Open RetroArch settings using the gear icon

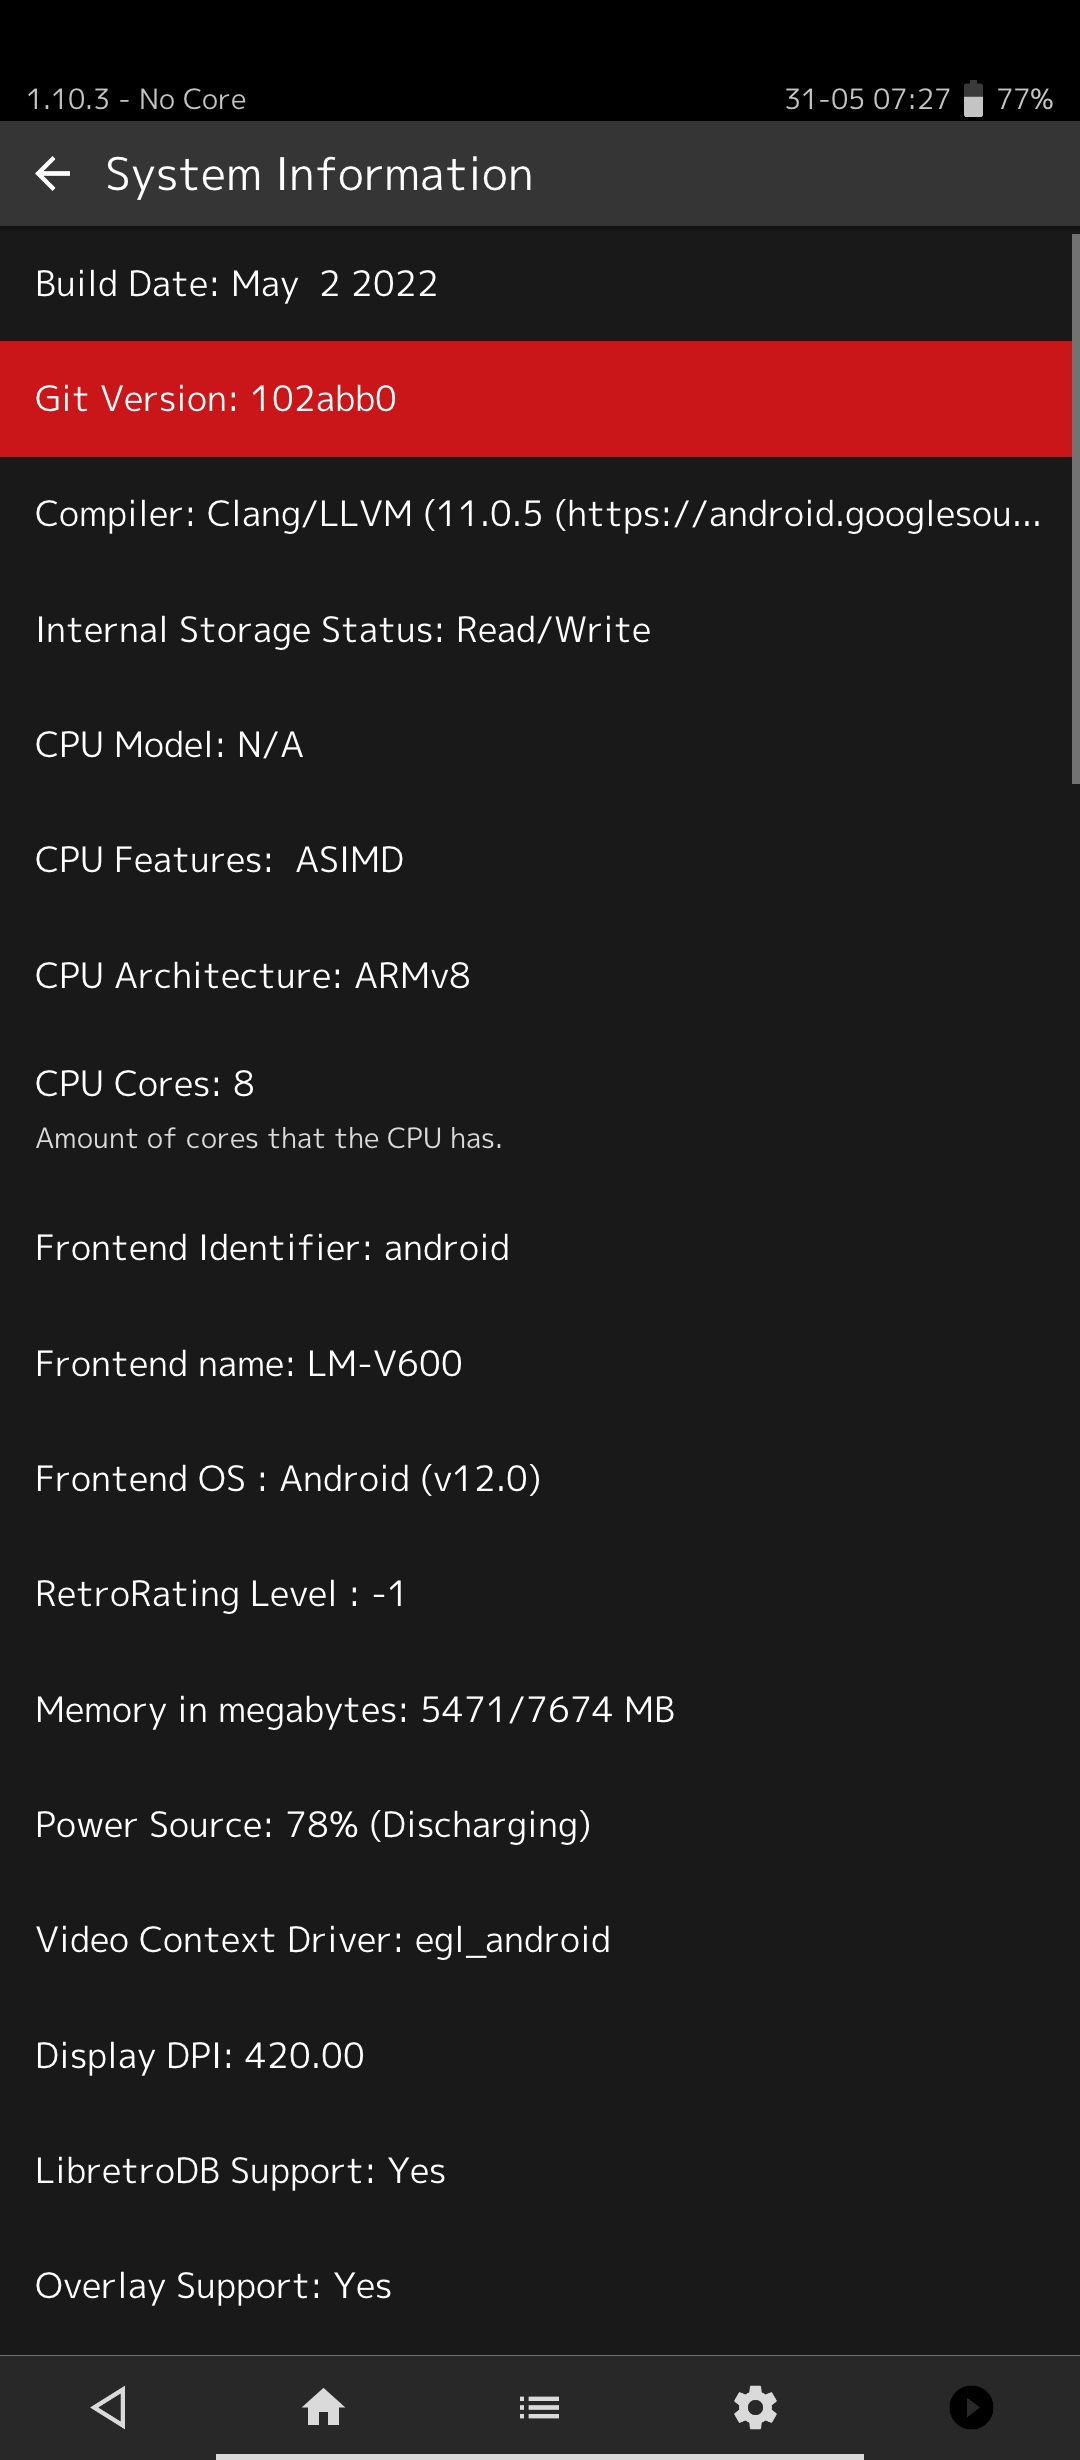point(755,2406)
